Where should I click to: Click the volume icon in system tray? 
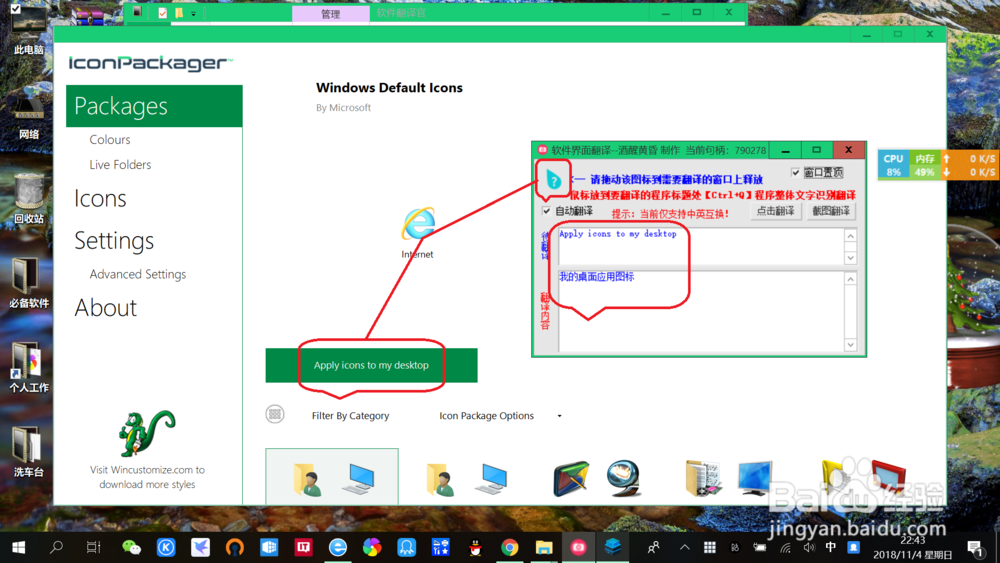[809, 547]
